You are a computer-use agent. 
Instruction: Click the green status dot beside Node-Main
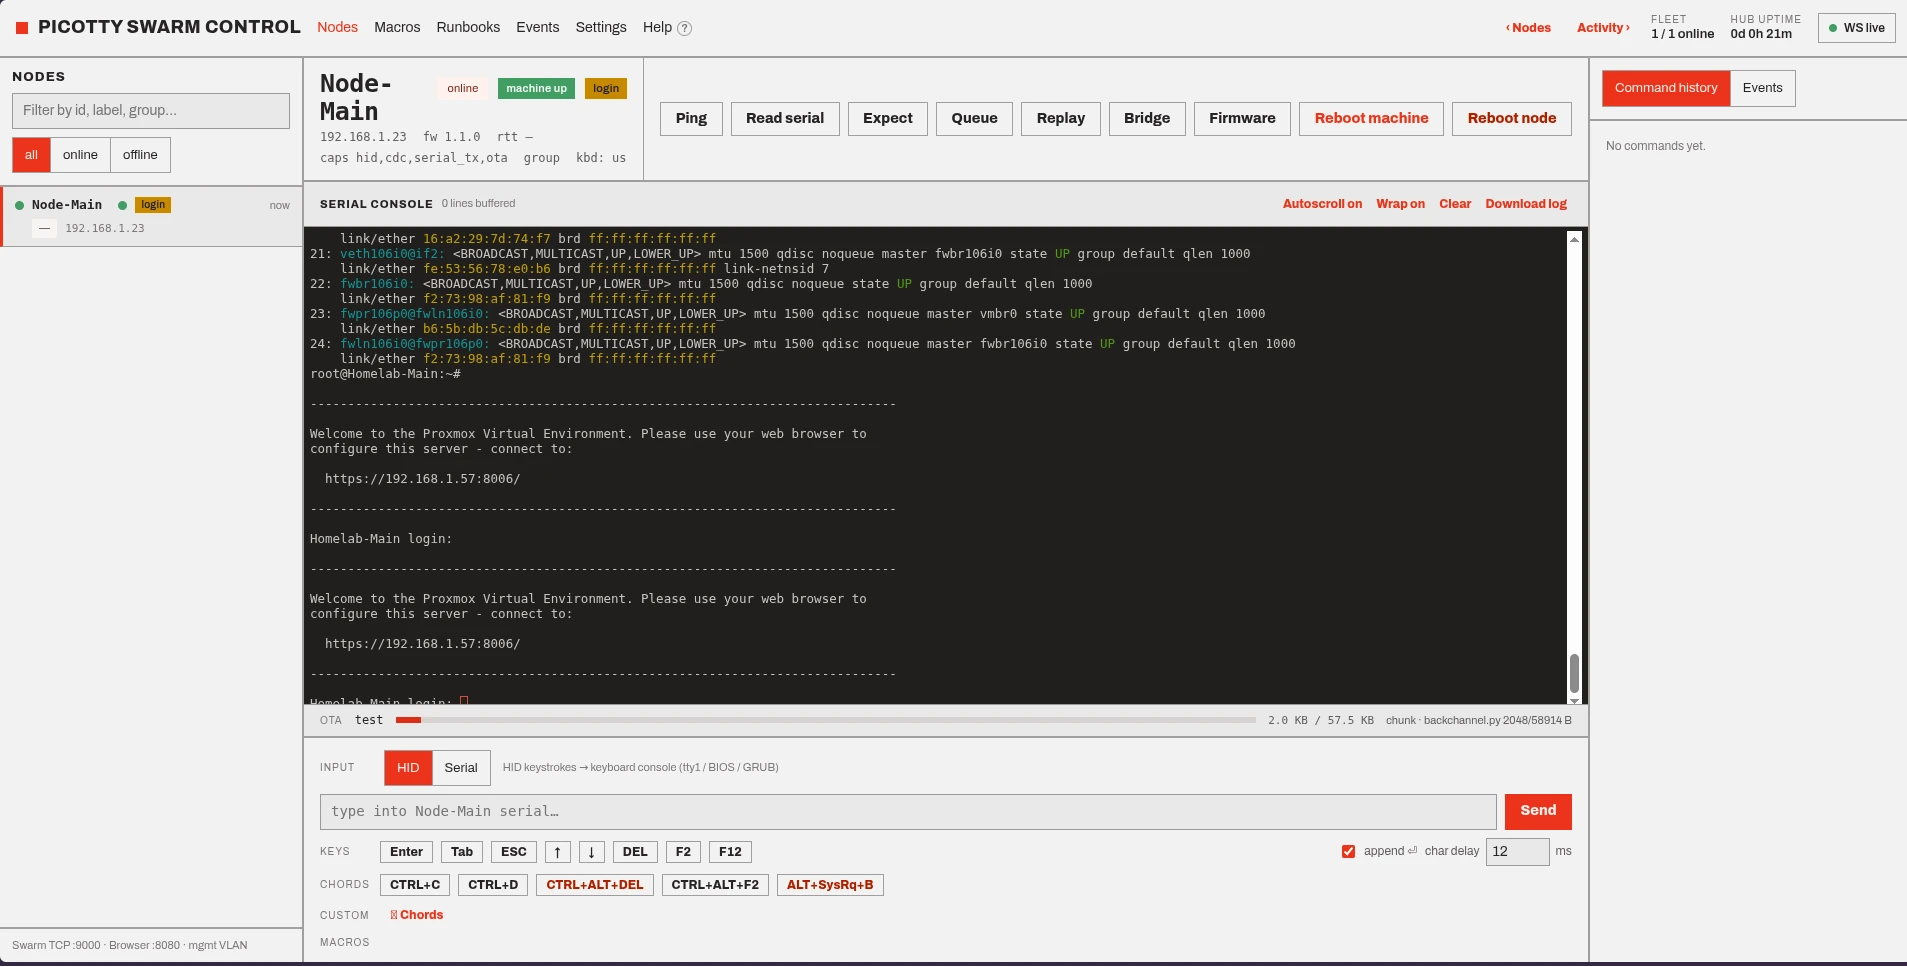(x=19, y=205)
